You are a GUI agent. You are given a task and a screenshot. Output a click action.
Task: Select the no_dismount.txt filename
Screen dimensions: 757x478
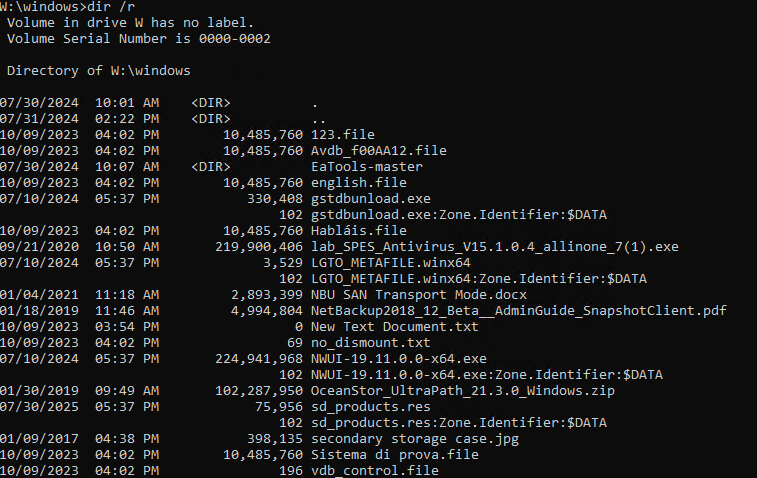point(370,342)
